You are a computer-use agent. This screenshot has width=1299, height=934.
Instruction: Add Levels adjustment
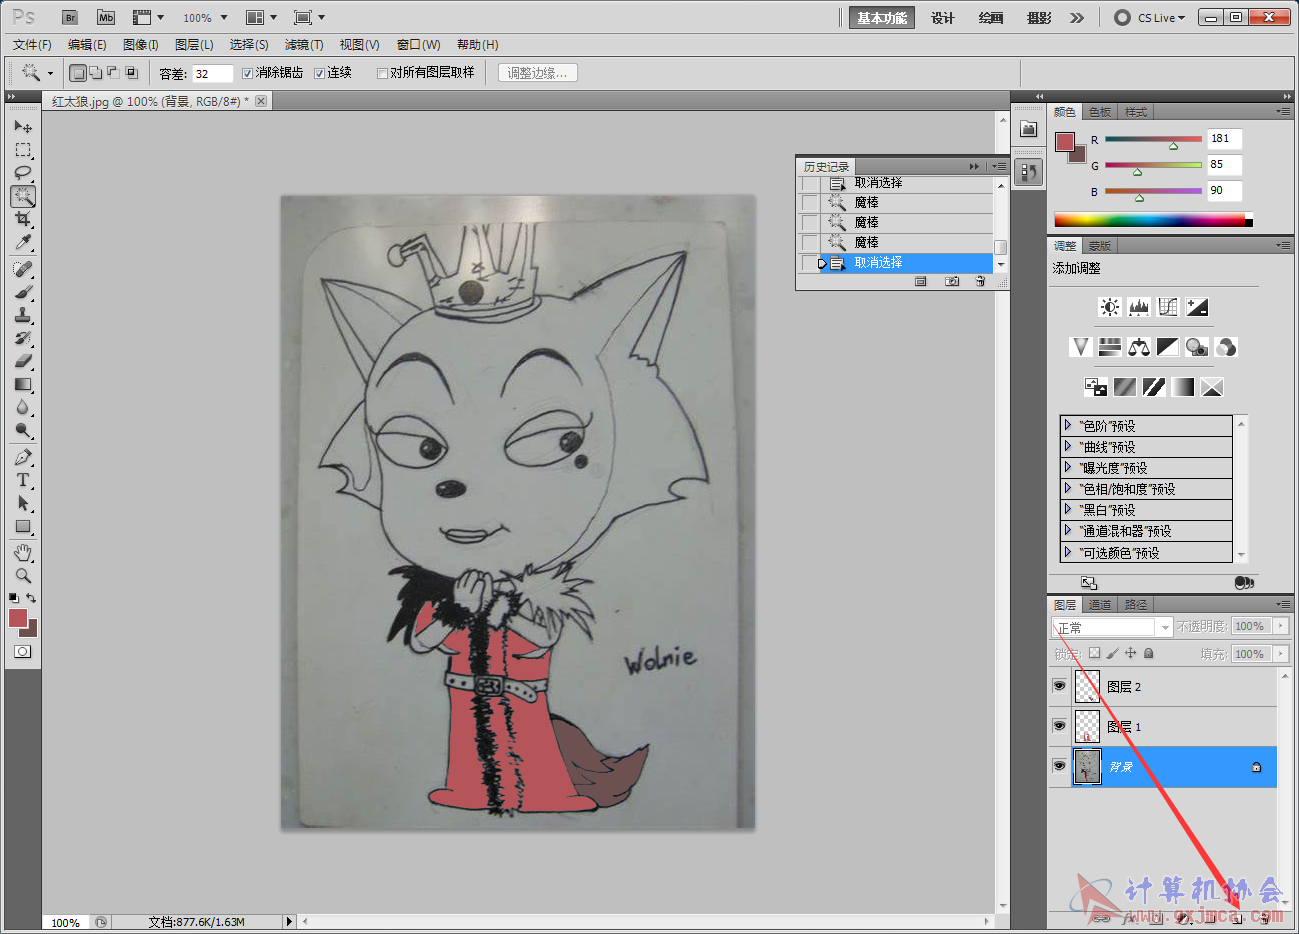(x=1138, y=307)
